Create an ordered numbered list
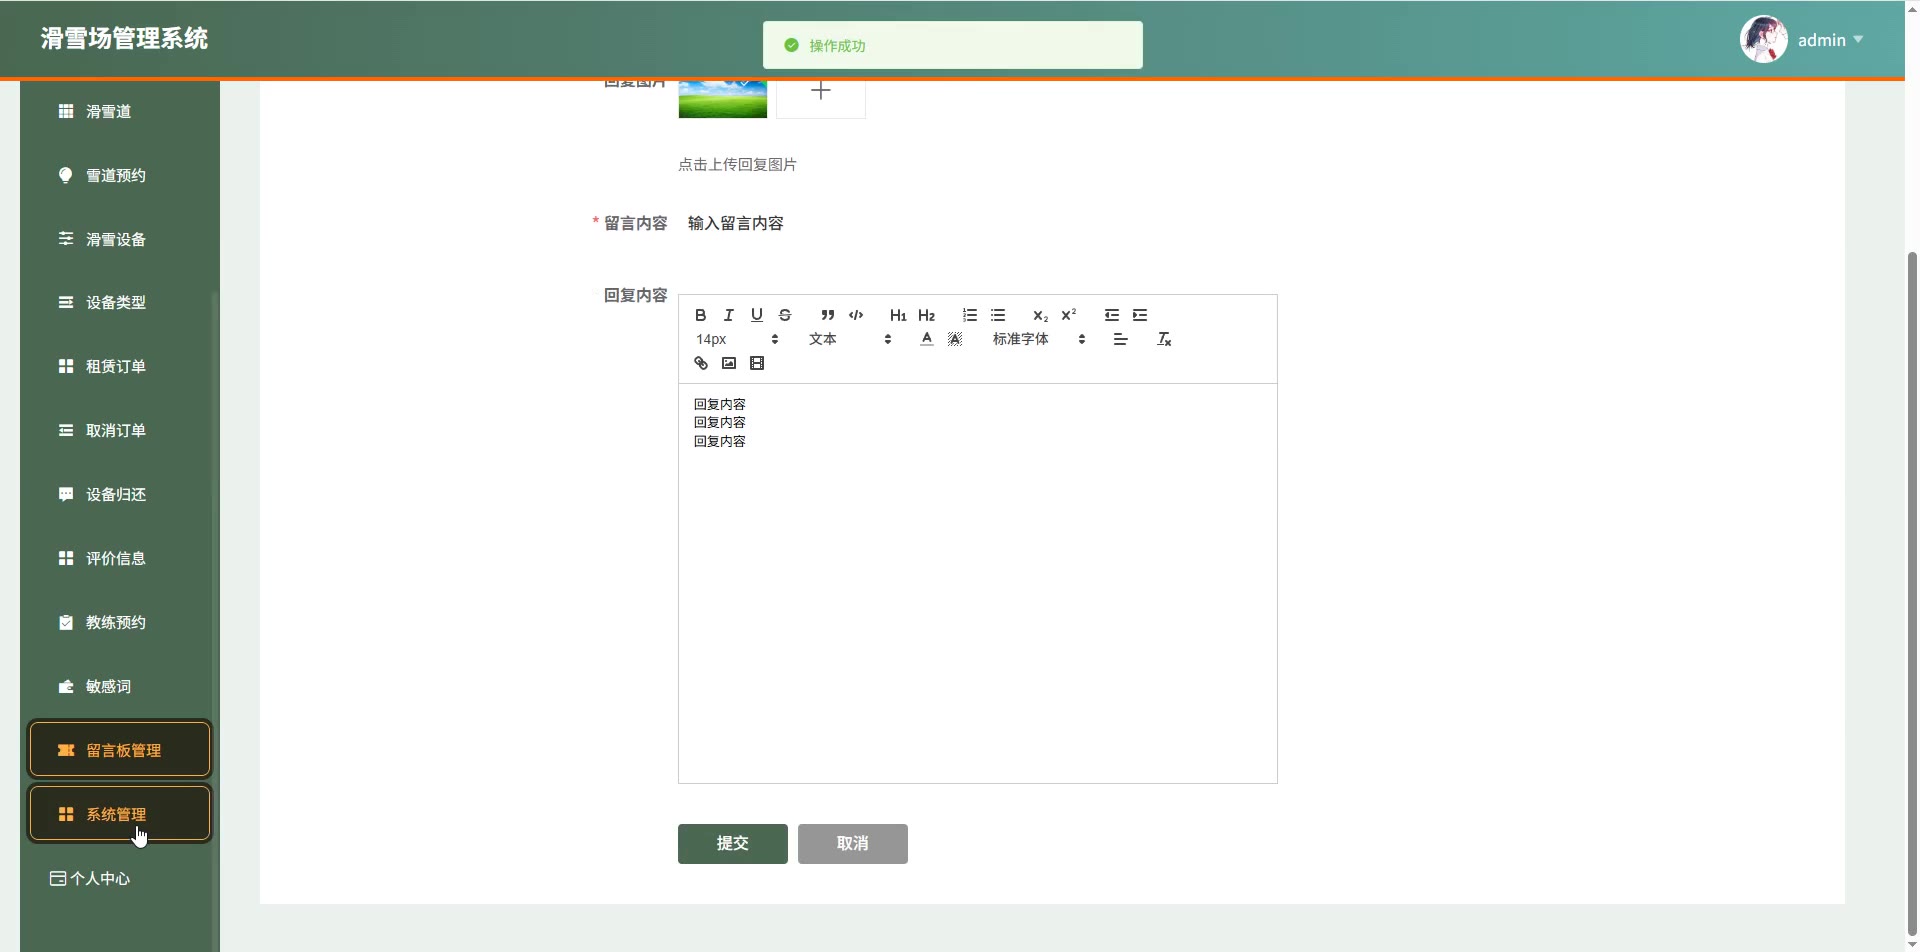 pos(969,315)
